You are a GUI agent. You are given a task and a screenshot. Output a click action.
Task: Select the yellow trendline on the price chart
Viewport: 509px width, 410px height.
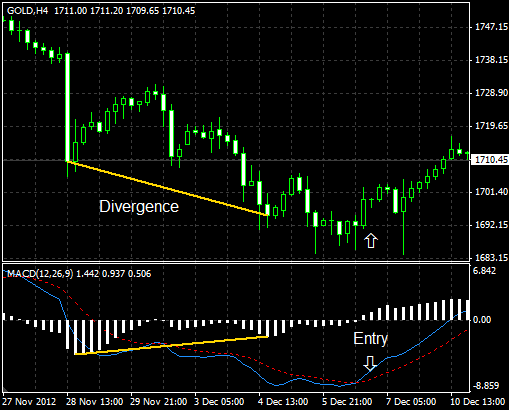tap(168, 189)
